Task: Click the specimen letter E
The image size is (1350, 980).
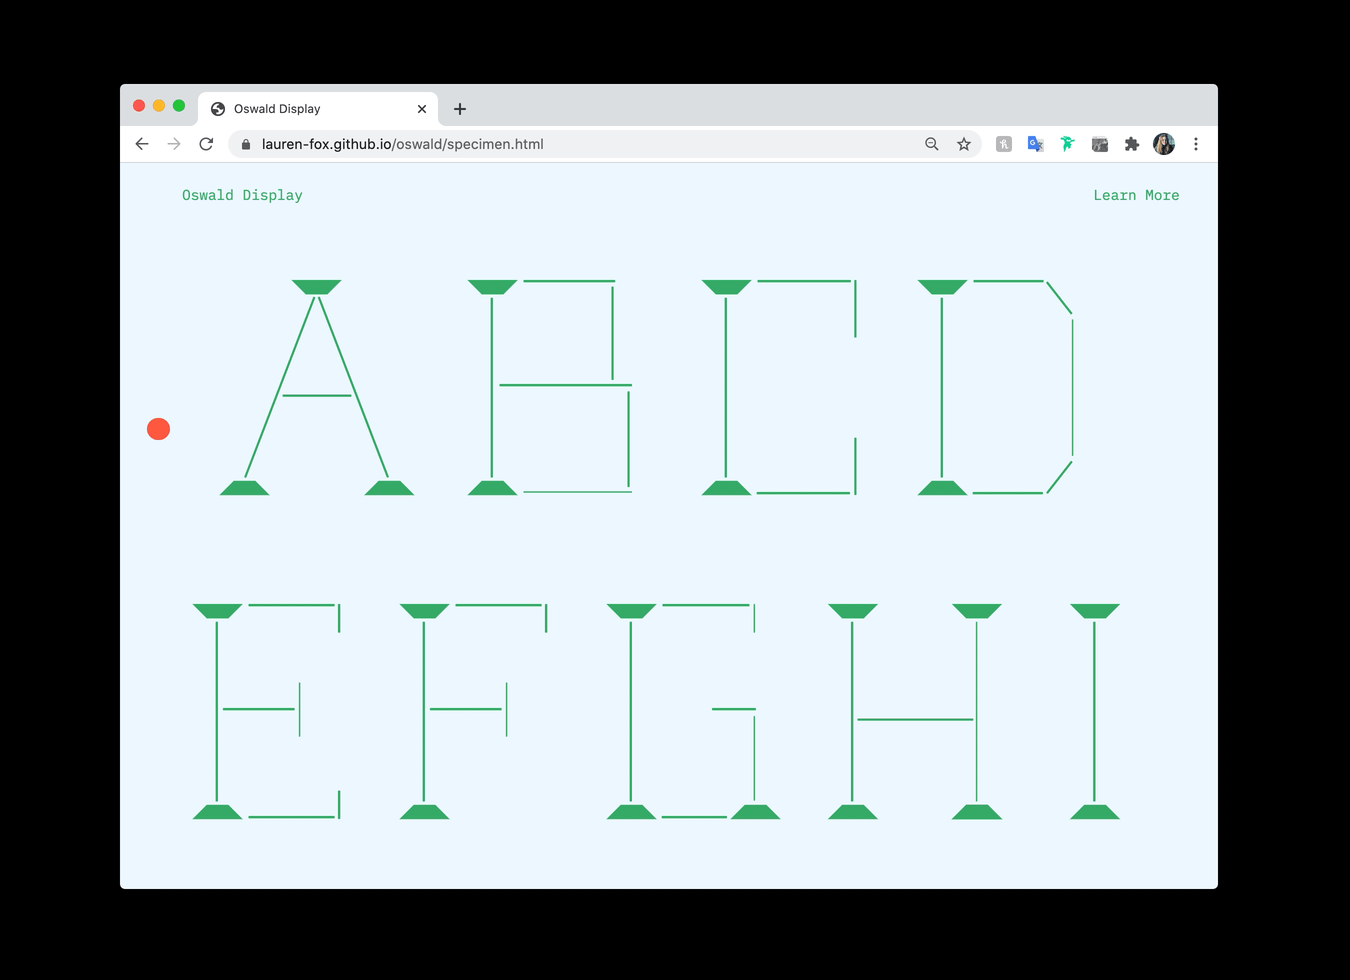Action: click(x=266, y=711)
